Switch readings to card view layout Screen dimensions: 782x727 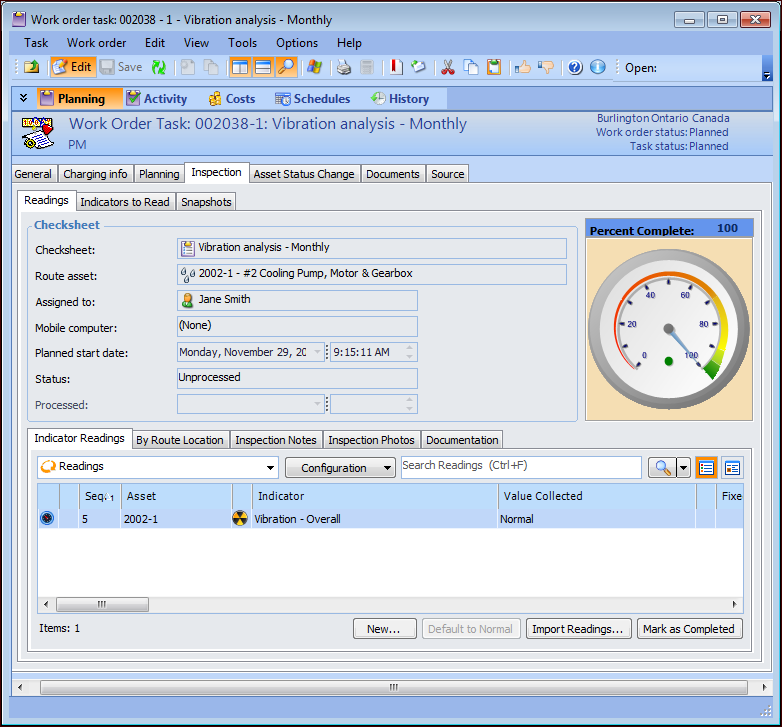point(733,467)
